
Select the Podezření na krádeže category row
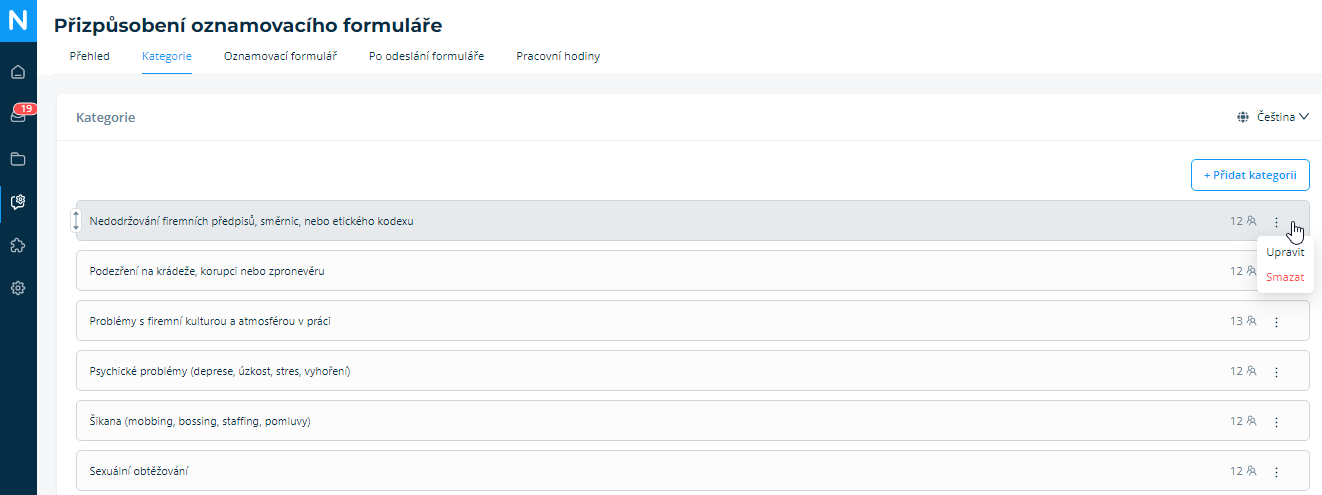[692, 271]
